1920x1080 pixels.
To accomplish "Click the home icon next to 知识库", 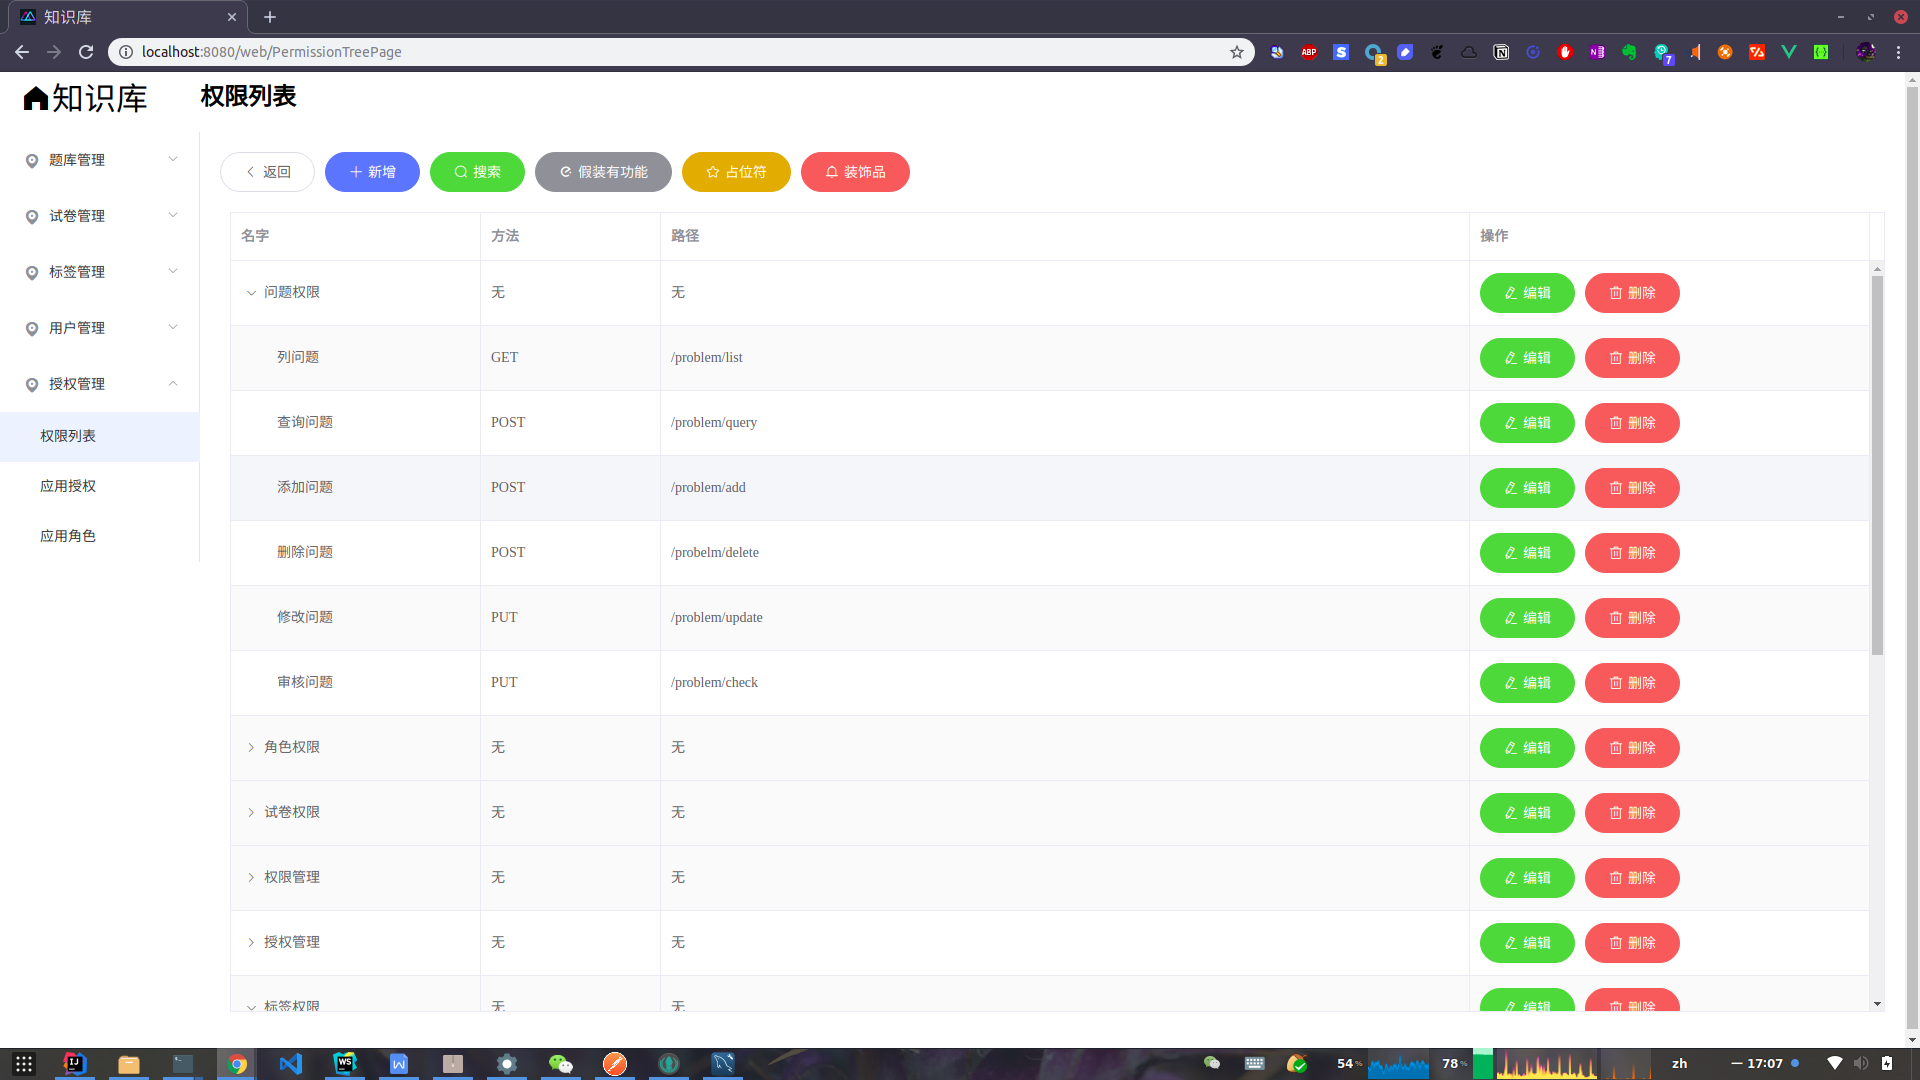I will (36, 98).
